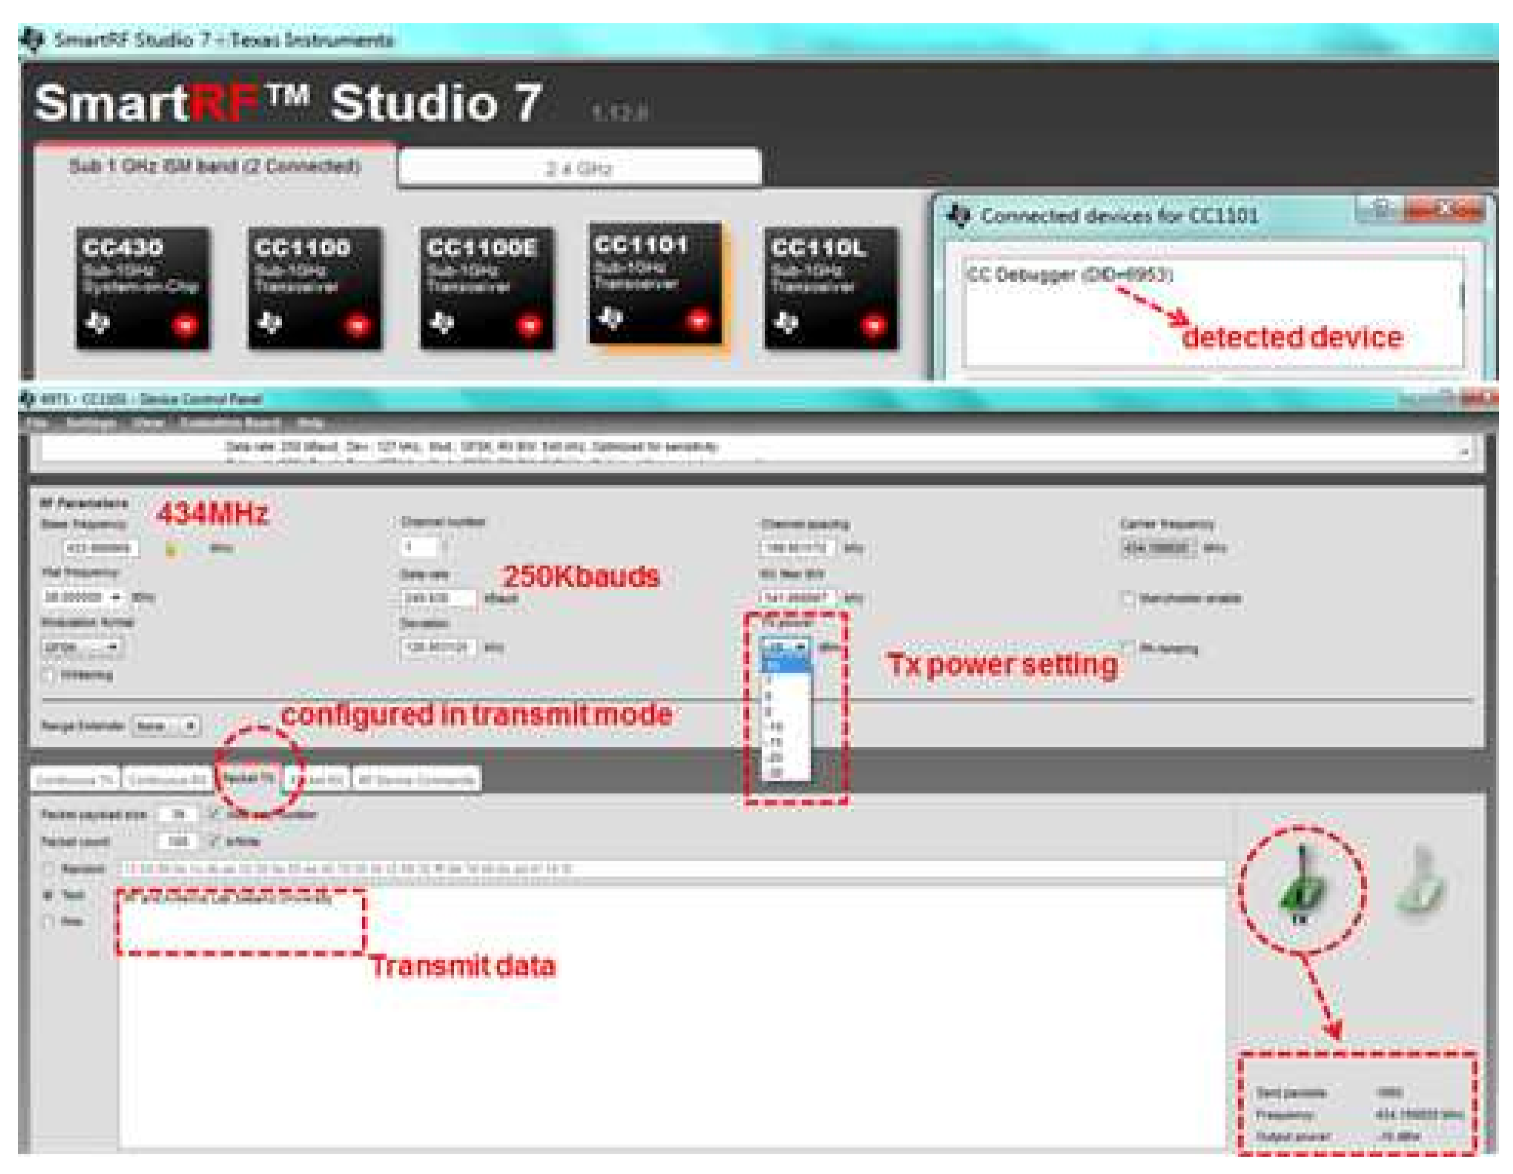This screenshot has width=1513, height=1174.
Task: Open the Evaluation Board menu
Action: (229, 423)
